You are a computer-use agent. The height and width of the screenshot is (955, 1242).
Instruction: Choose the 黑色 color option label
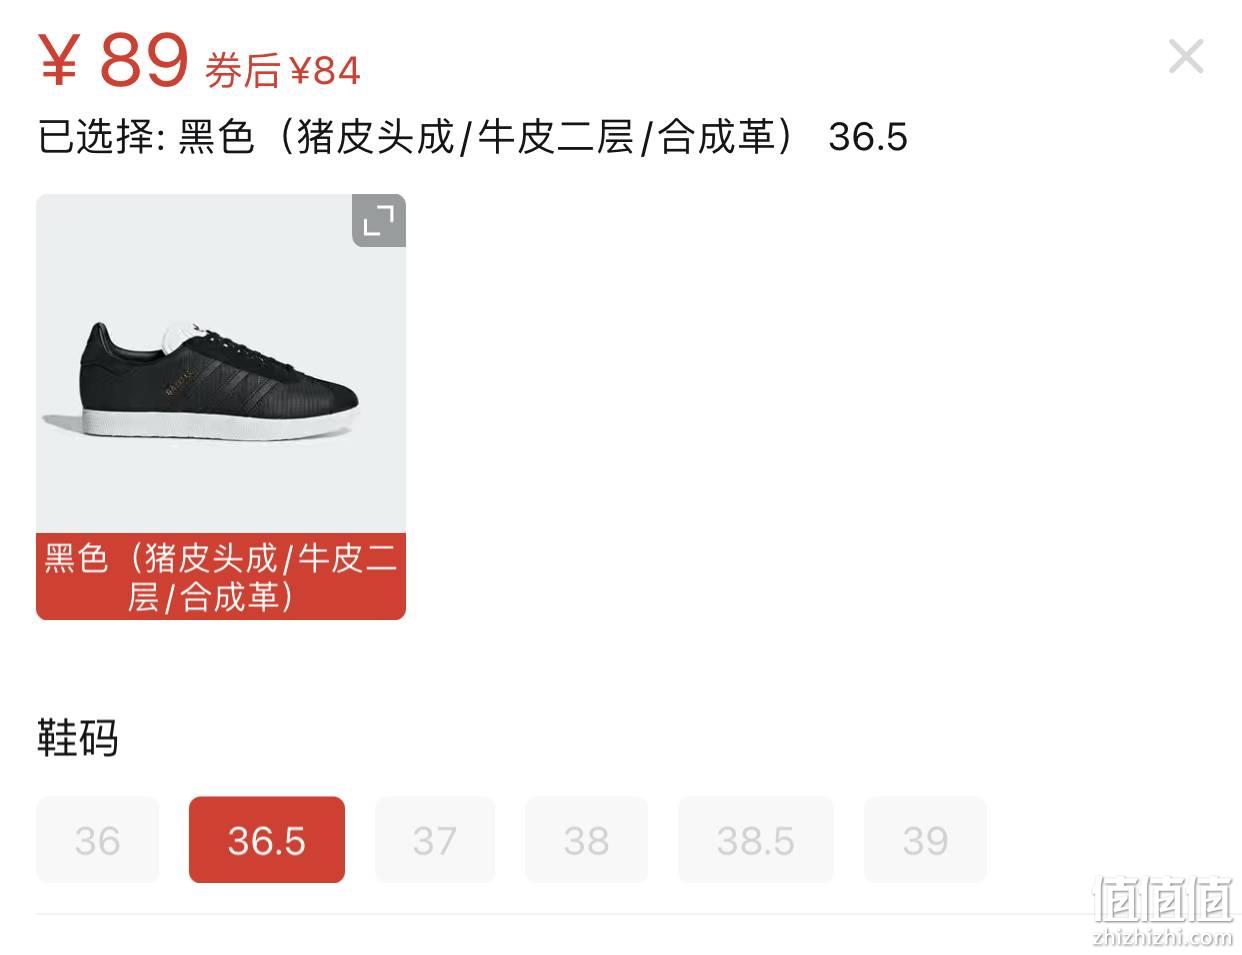coord(221,576)
